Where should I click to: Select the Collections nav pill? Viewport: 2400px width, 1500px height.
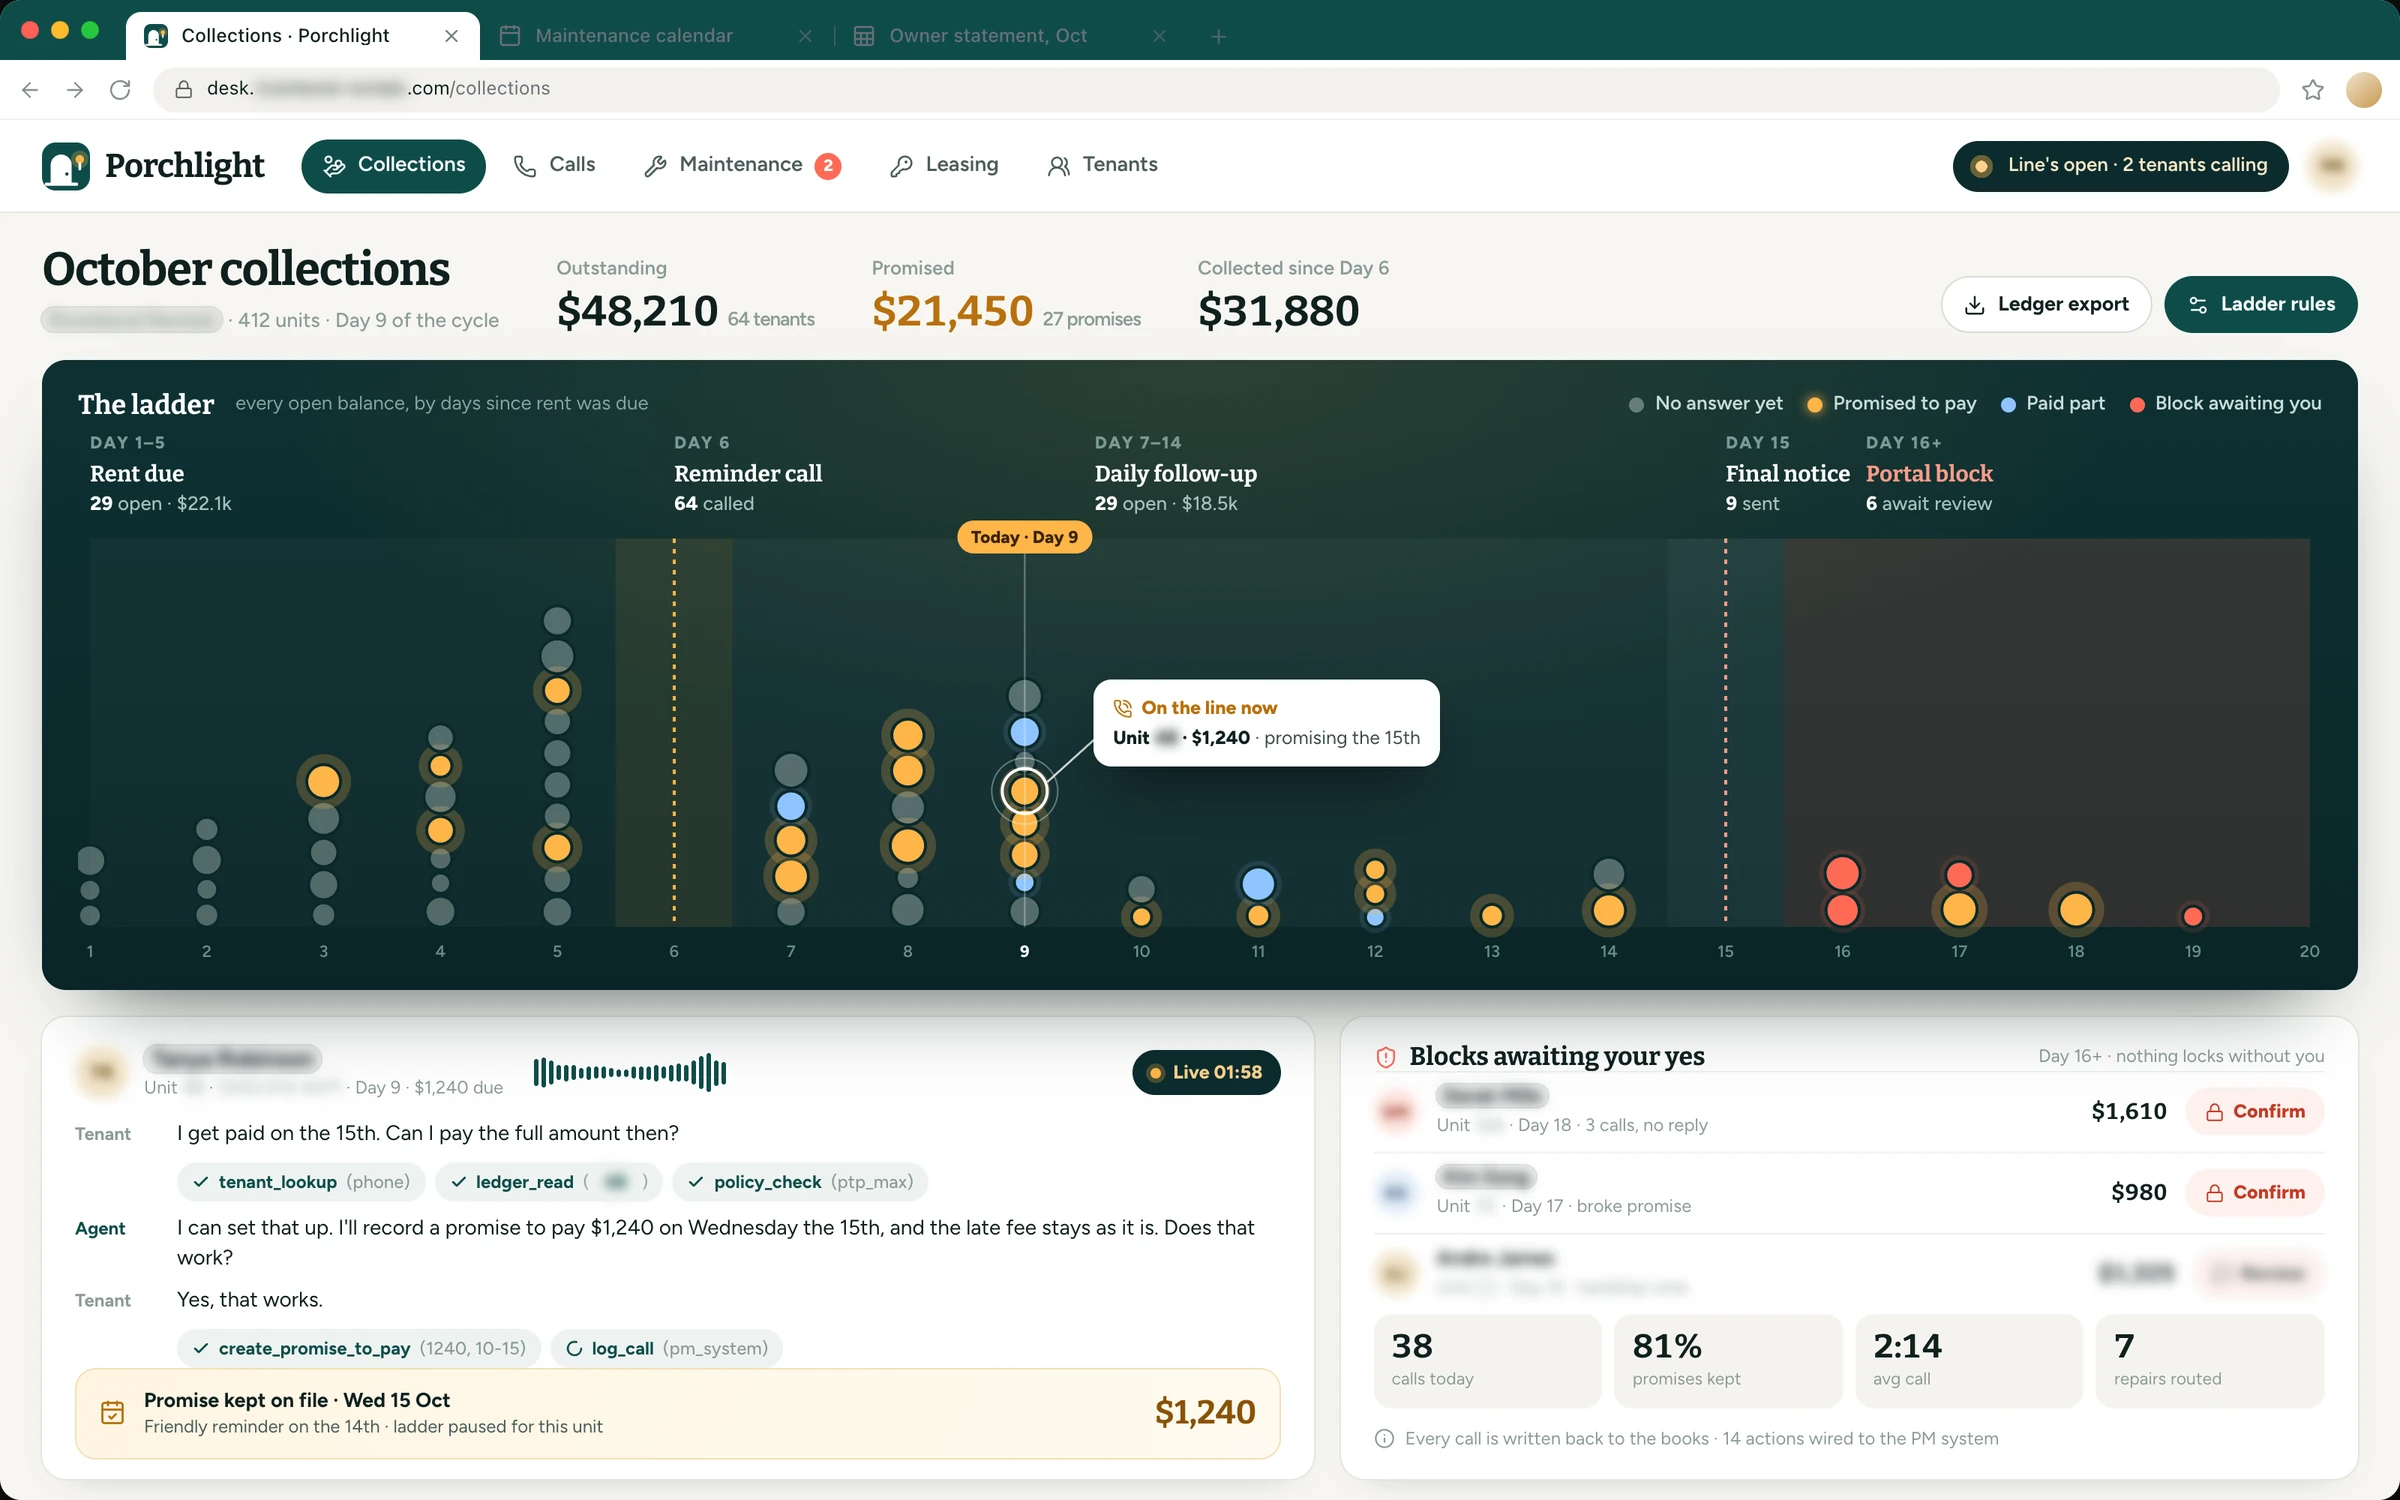tap(393, 165)
